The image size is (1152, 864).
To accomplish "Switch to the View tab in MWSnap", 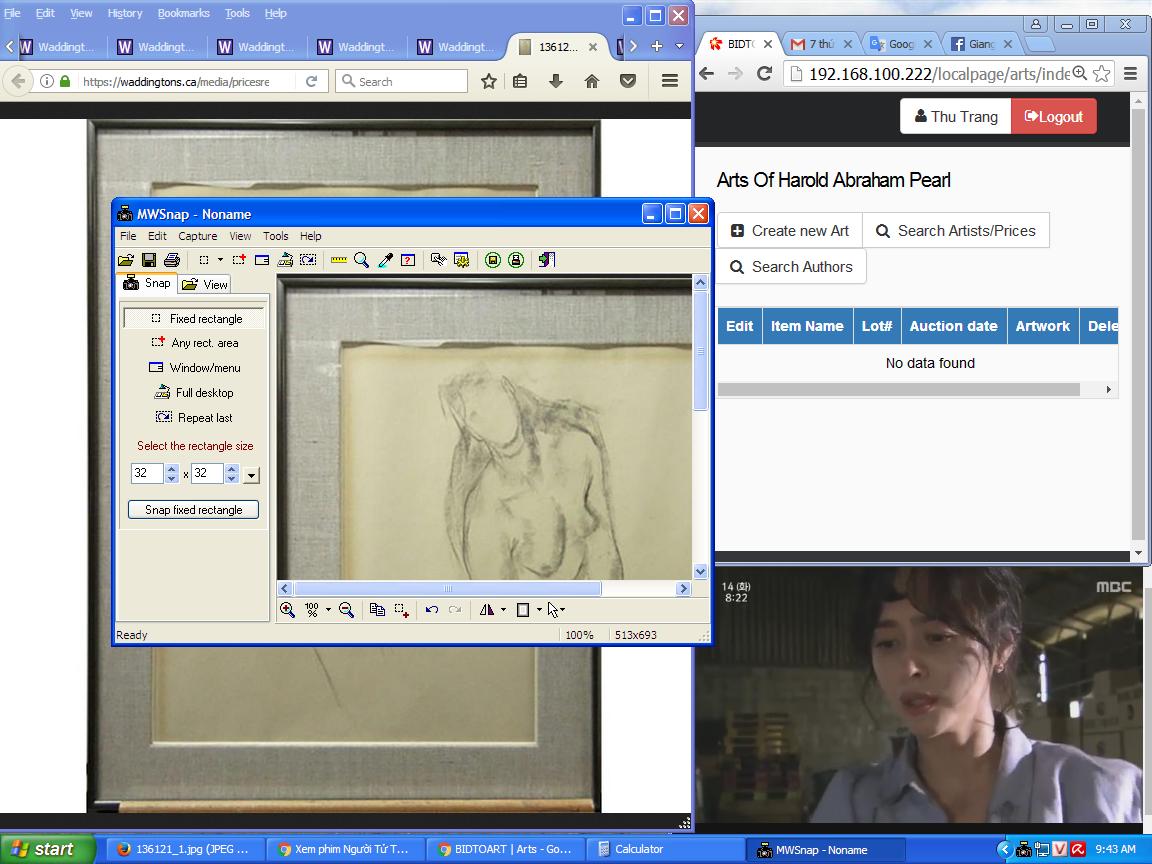I will point(206,284).
